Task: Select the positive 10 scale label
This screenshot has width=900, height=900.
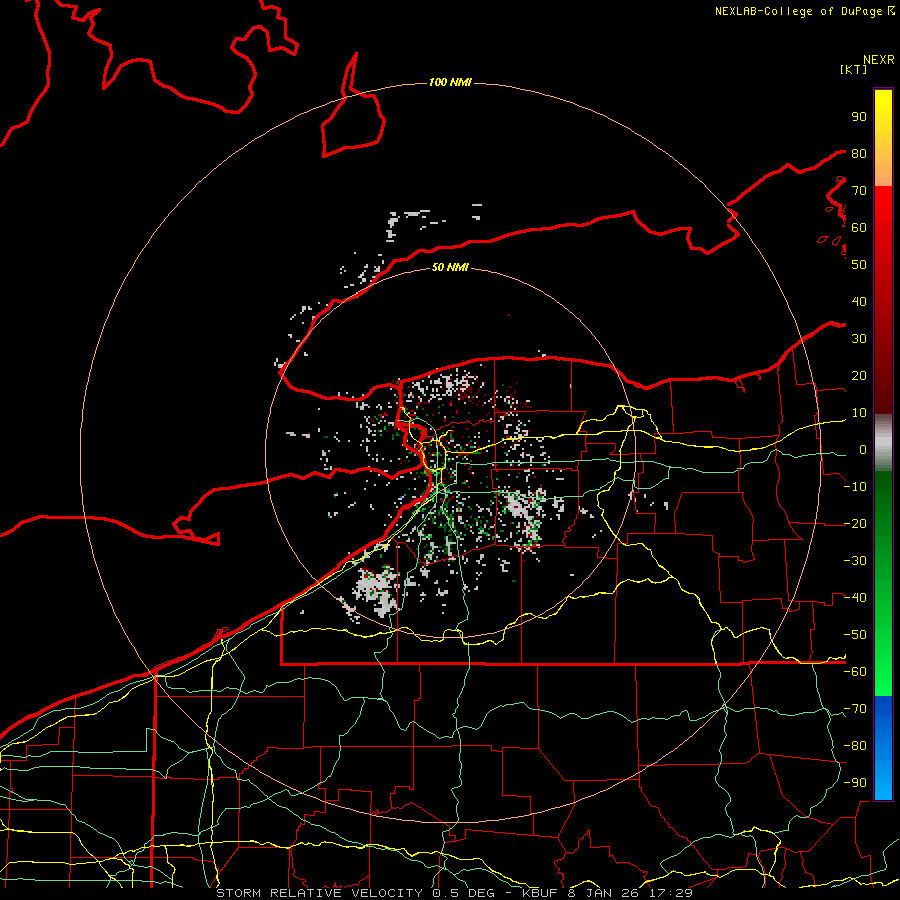Action: coord(859,413)
